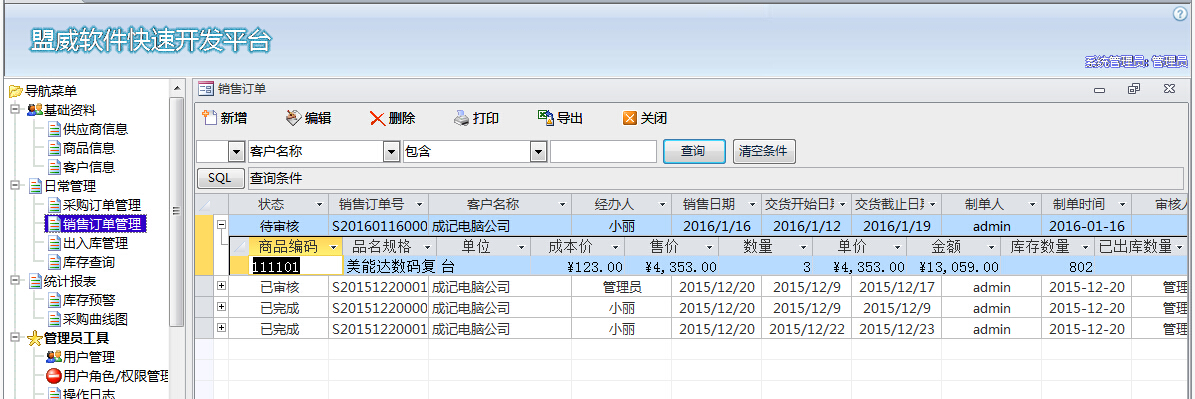1195x399 pixels.
Task: Open the help question mark icon
Action: (1181, 14)
